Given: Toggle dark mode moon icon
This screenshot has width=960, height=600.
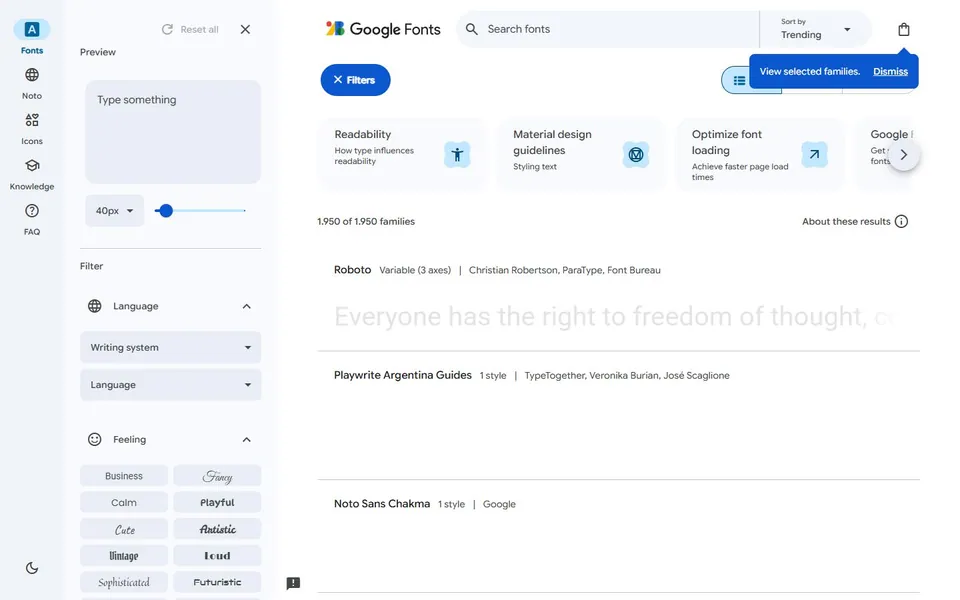Looking at the screenshot, I should (32, 568).
